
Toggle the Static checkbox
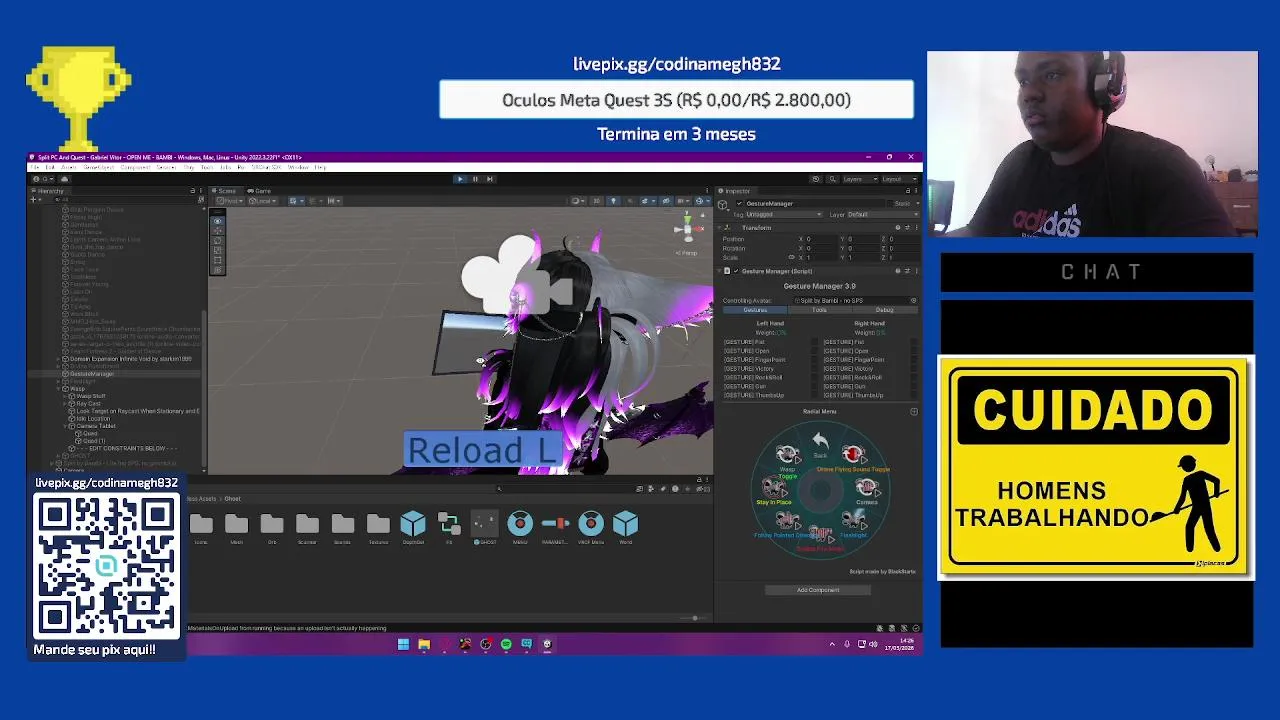pos(891,203)
